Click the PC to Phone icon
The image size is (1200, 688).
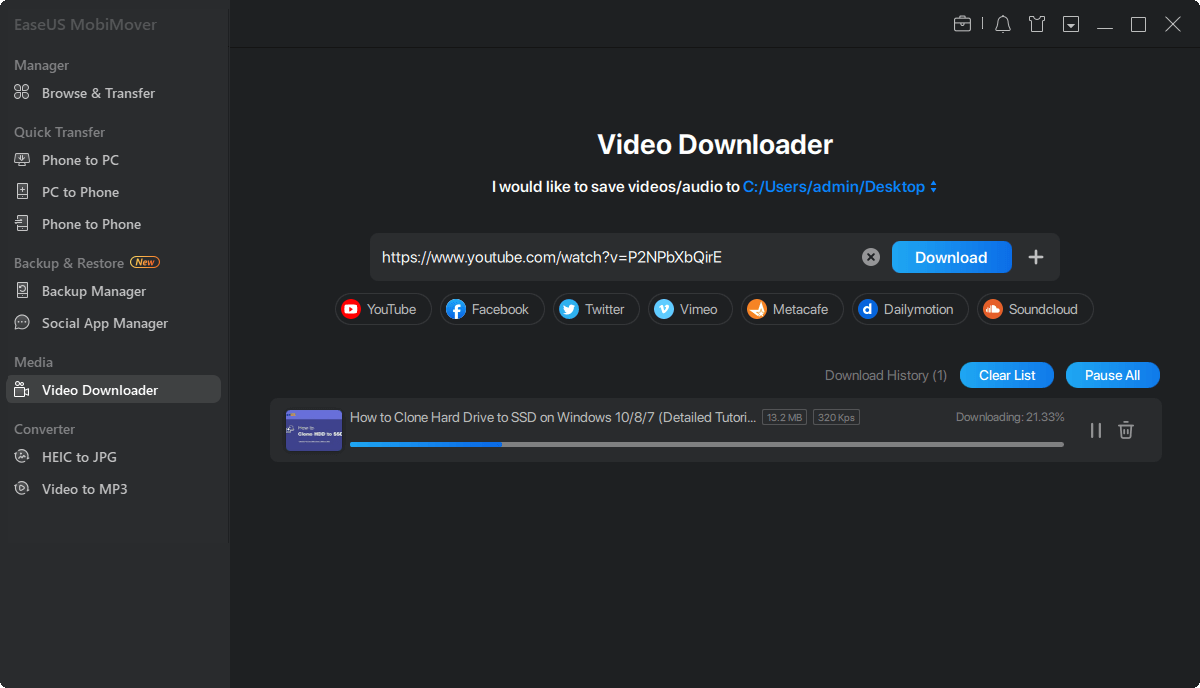22,192
